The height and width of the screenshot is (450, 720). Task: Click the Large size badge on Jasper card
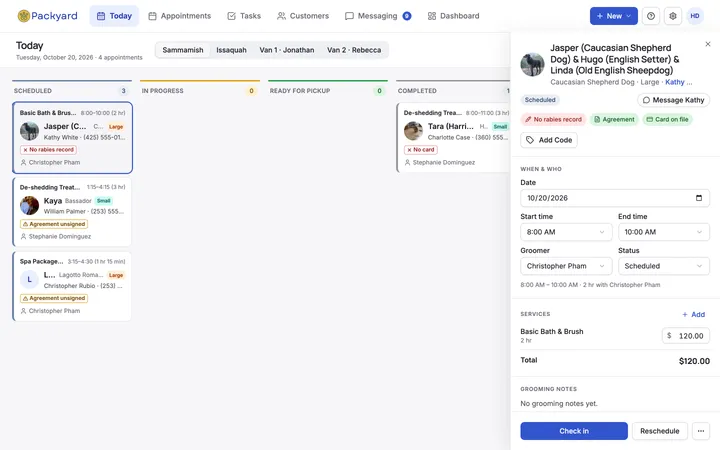(x=116, y=127)
